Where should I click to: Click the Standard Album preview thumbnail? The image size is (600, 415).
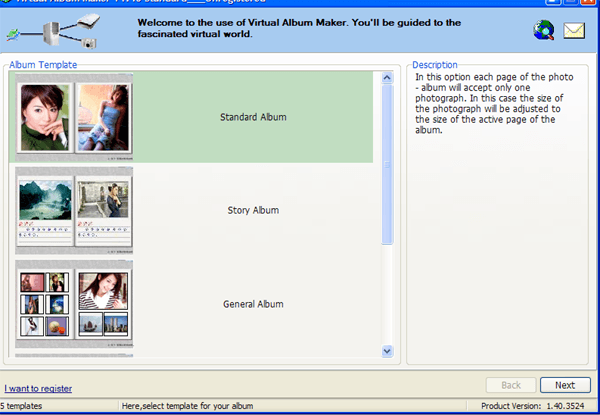74,117
